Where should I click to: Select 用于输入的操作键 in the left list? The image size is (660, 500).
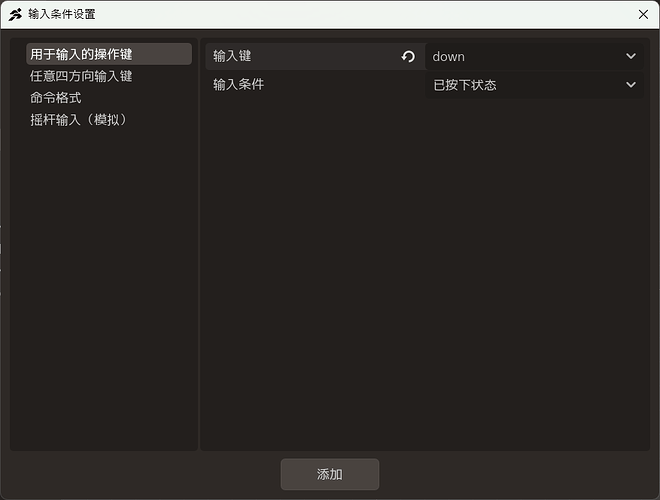pyautogui.click(x=109, y=54)
